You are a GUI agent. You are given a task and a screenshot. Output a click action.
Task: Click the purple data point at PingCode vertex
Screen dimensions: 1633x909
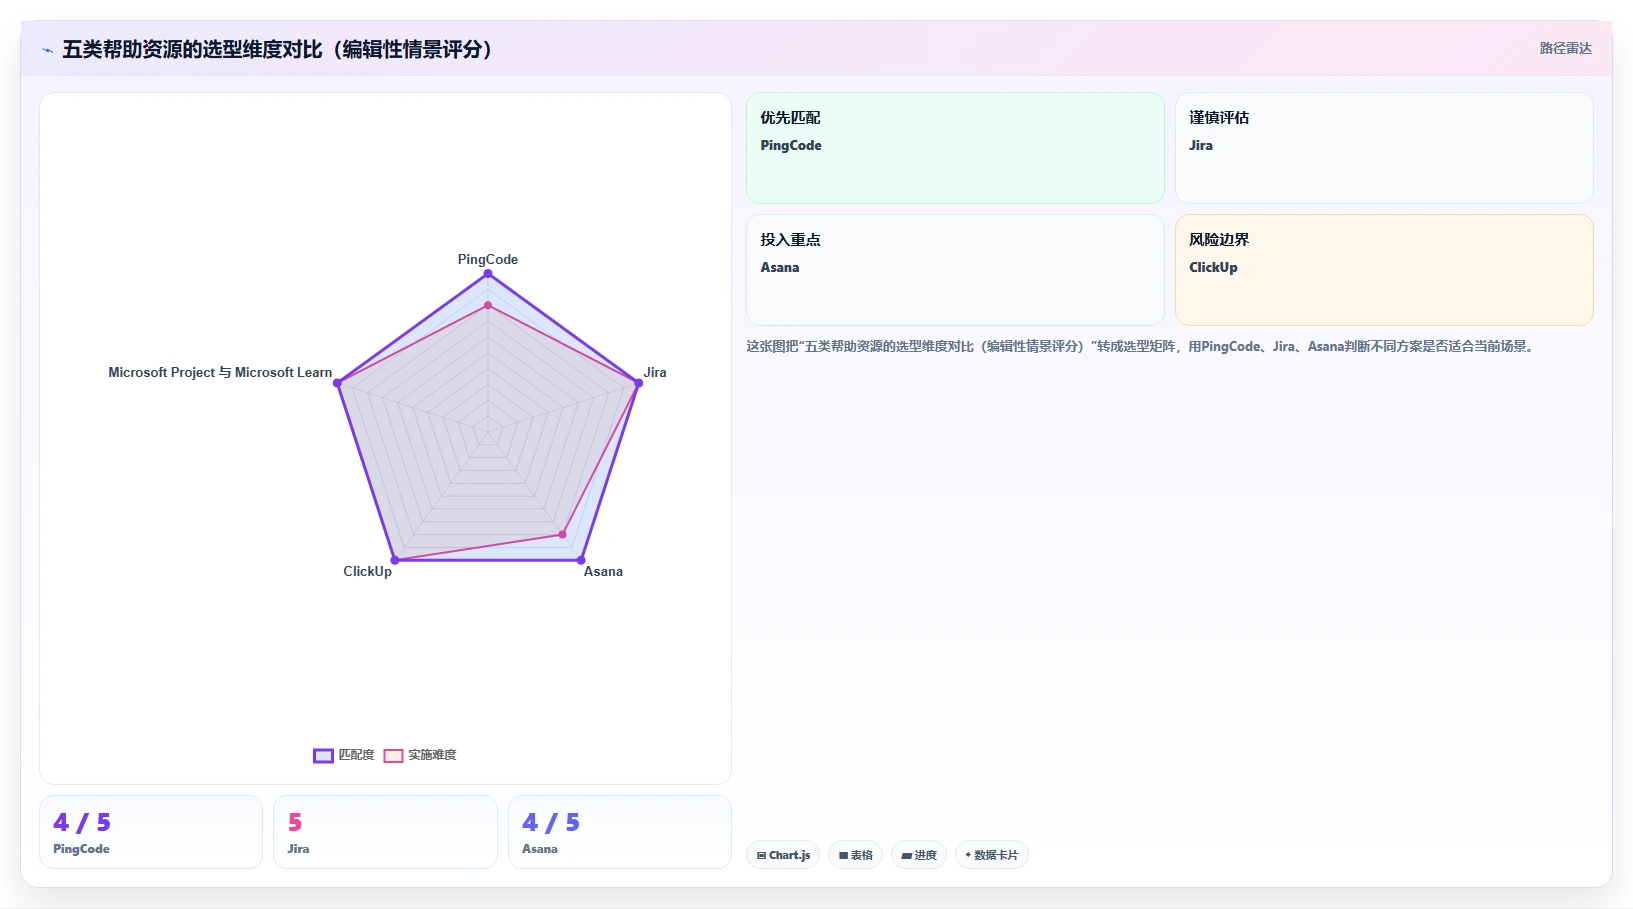point(488,273)
